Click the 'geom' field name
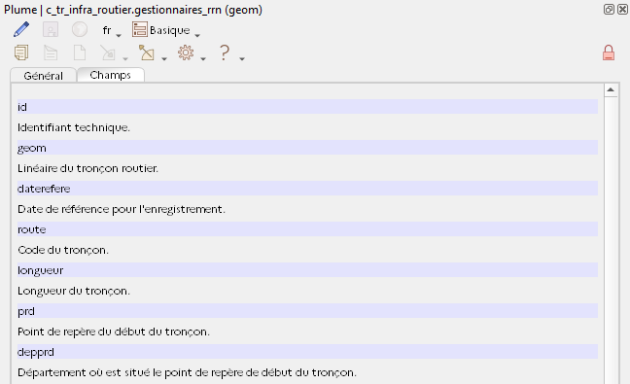This screenshot has width=630, height=384. coord(32,148)
